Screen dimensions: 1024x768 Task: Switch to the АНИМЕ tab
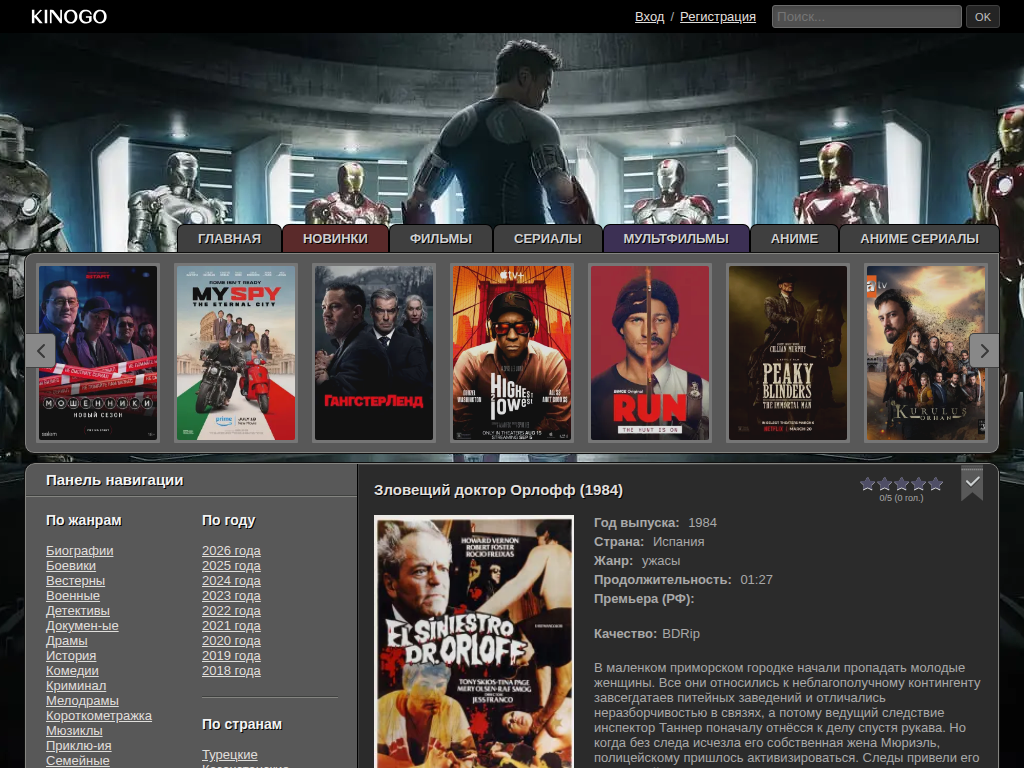coord(794,239)
